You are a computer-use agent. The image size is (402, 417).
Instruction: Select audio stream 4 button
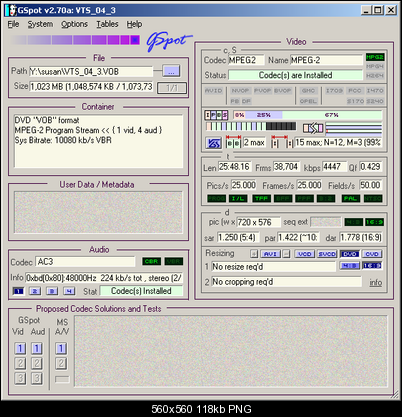[69, 291]
